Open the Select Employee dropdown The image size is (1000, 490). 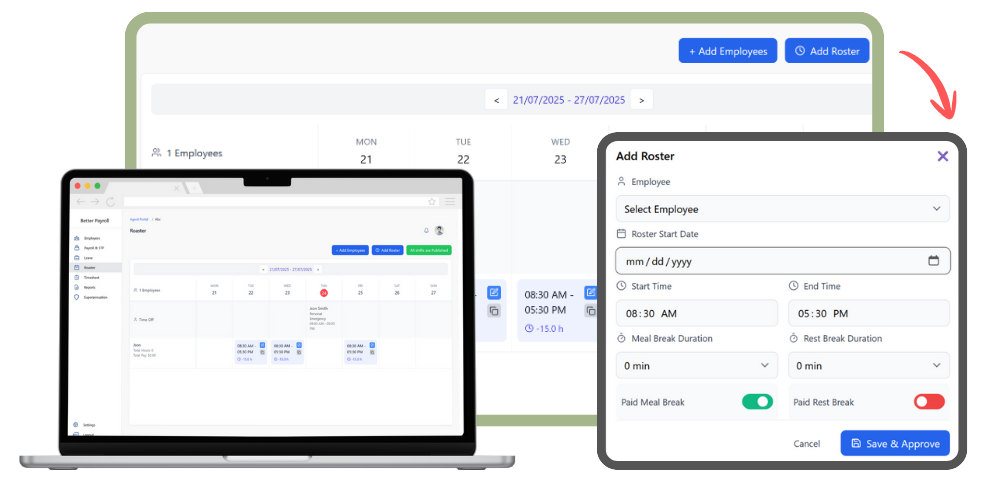tap(782, 209)
